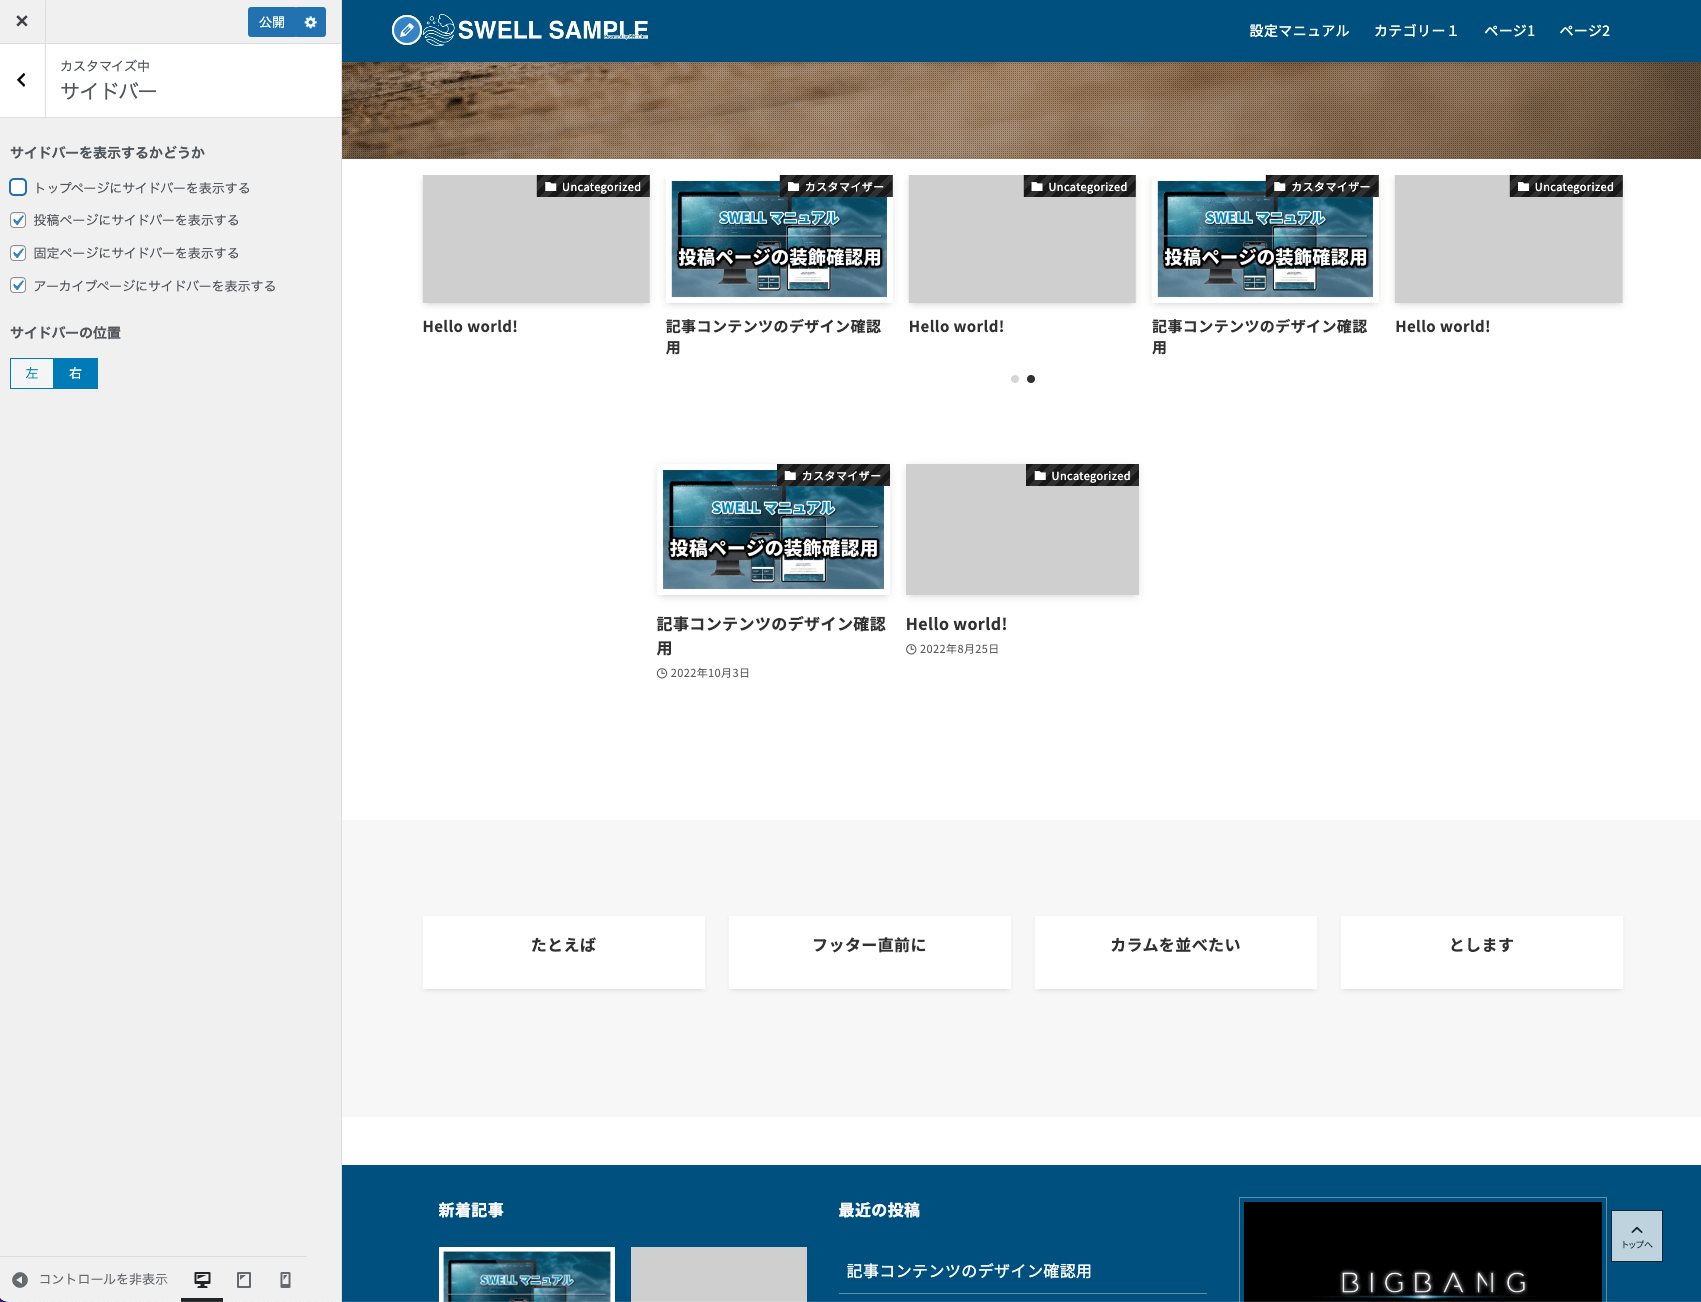Viewport: 1701px width, 1302px height.
Task: Select the first slider pagination dot
Action: (x=1014, y=379)
